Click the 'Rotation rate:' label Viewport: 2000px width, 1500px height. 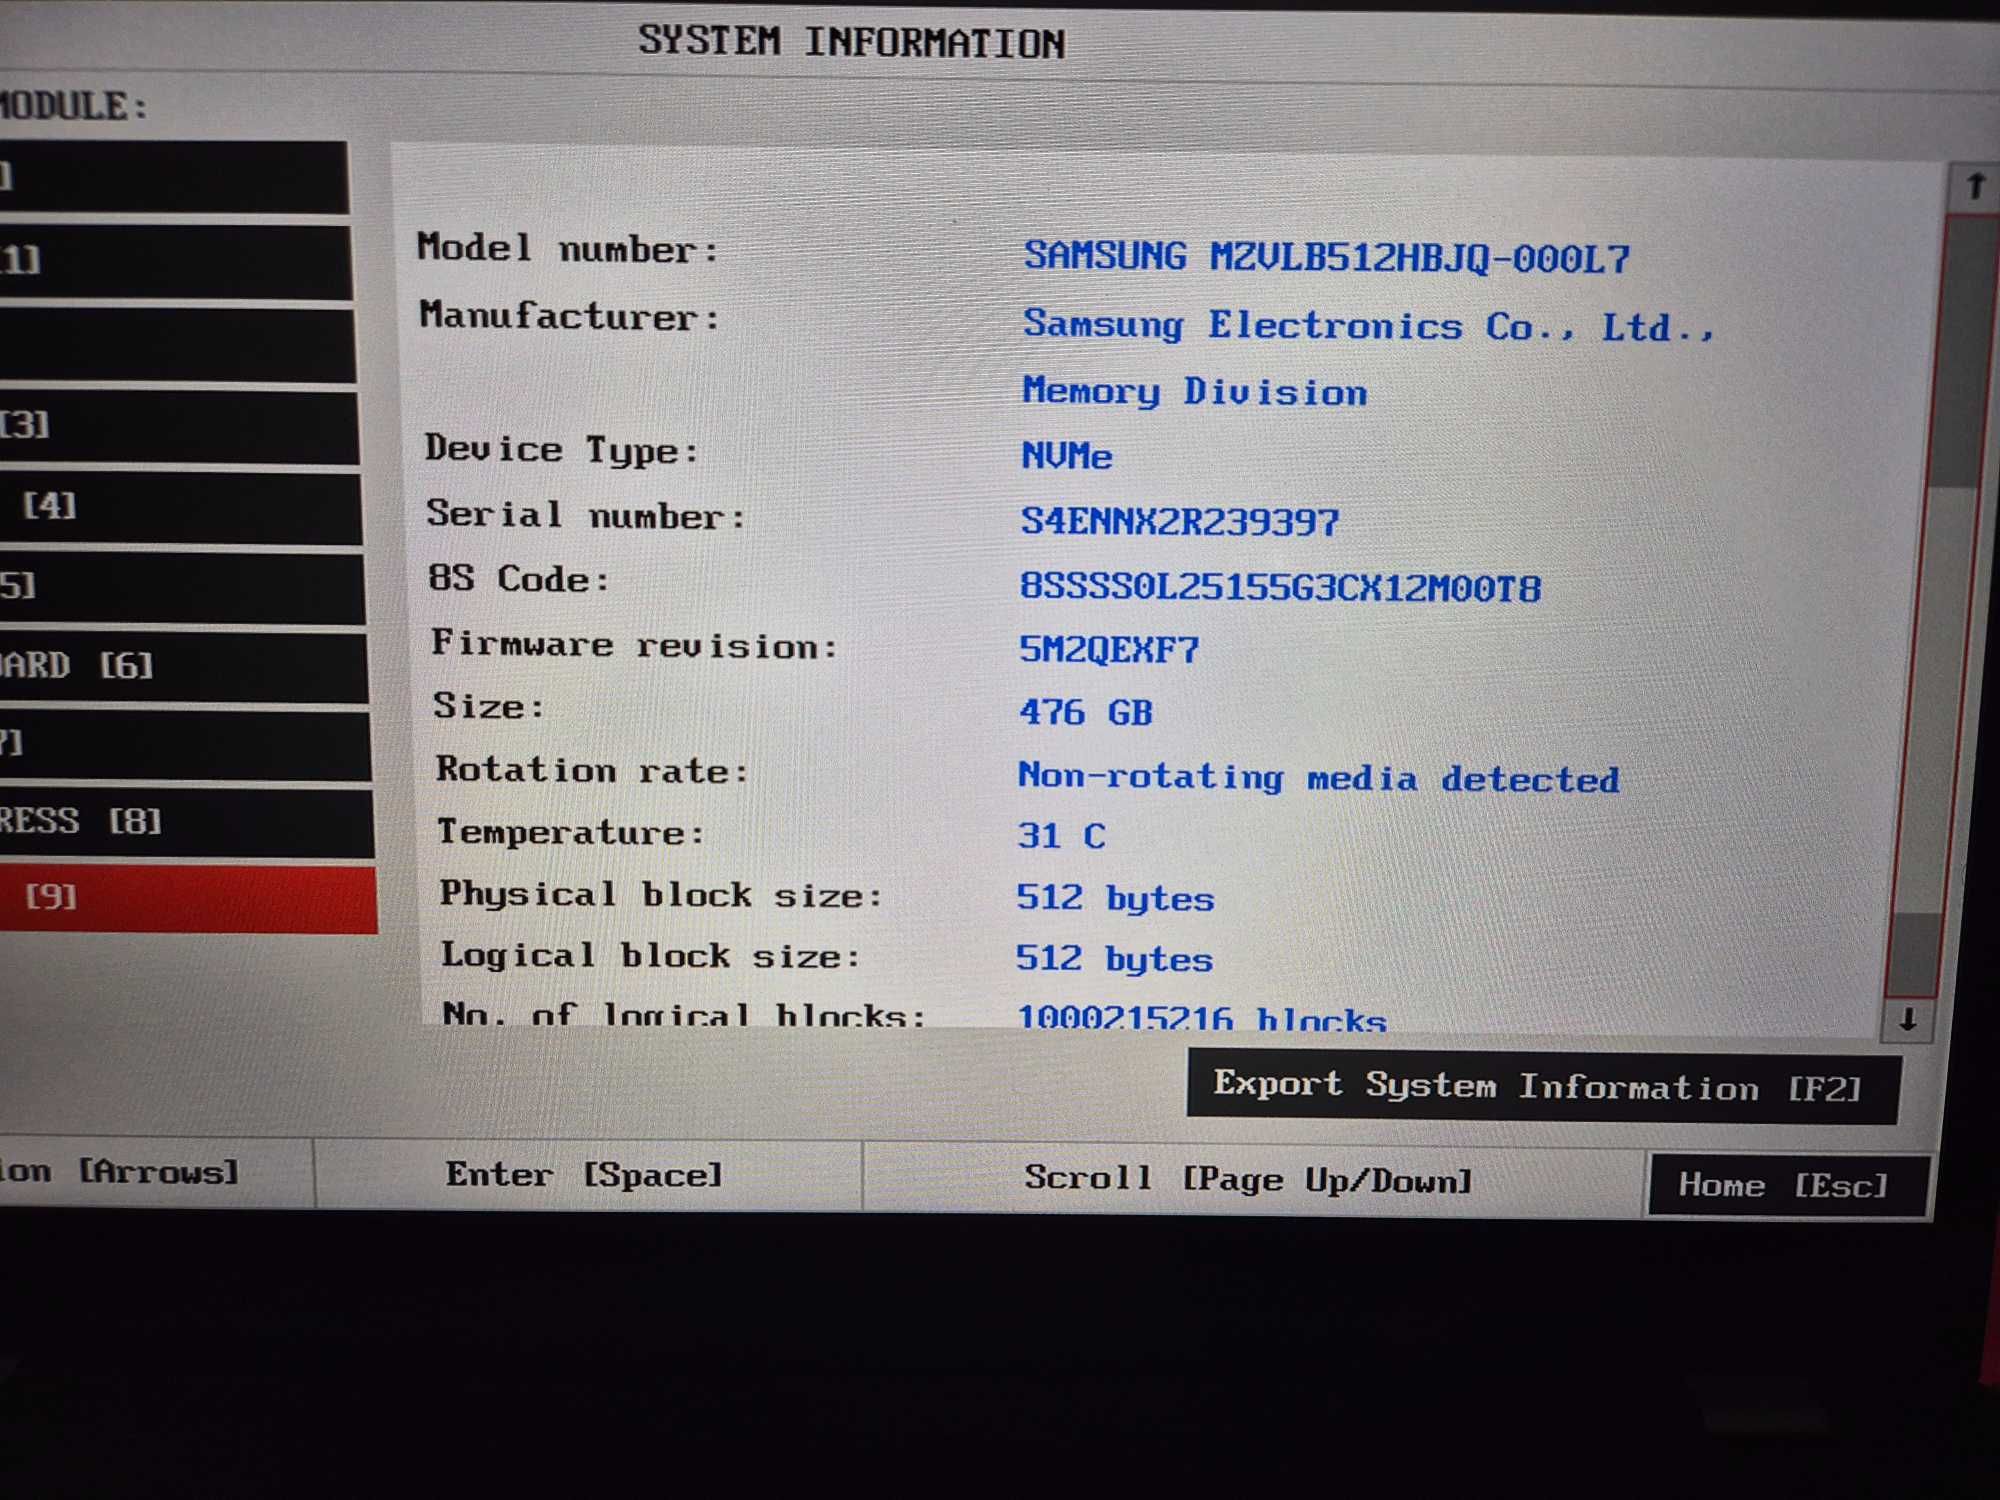[592, 769]
